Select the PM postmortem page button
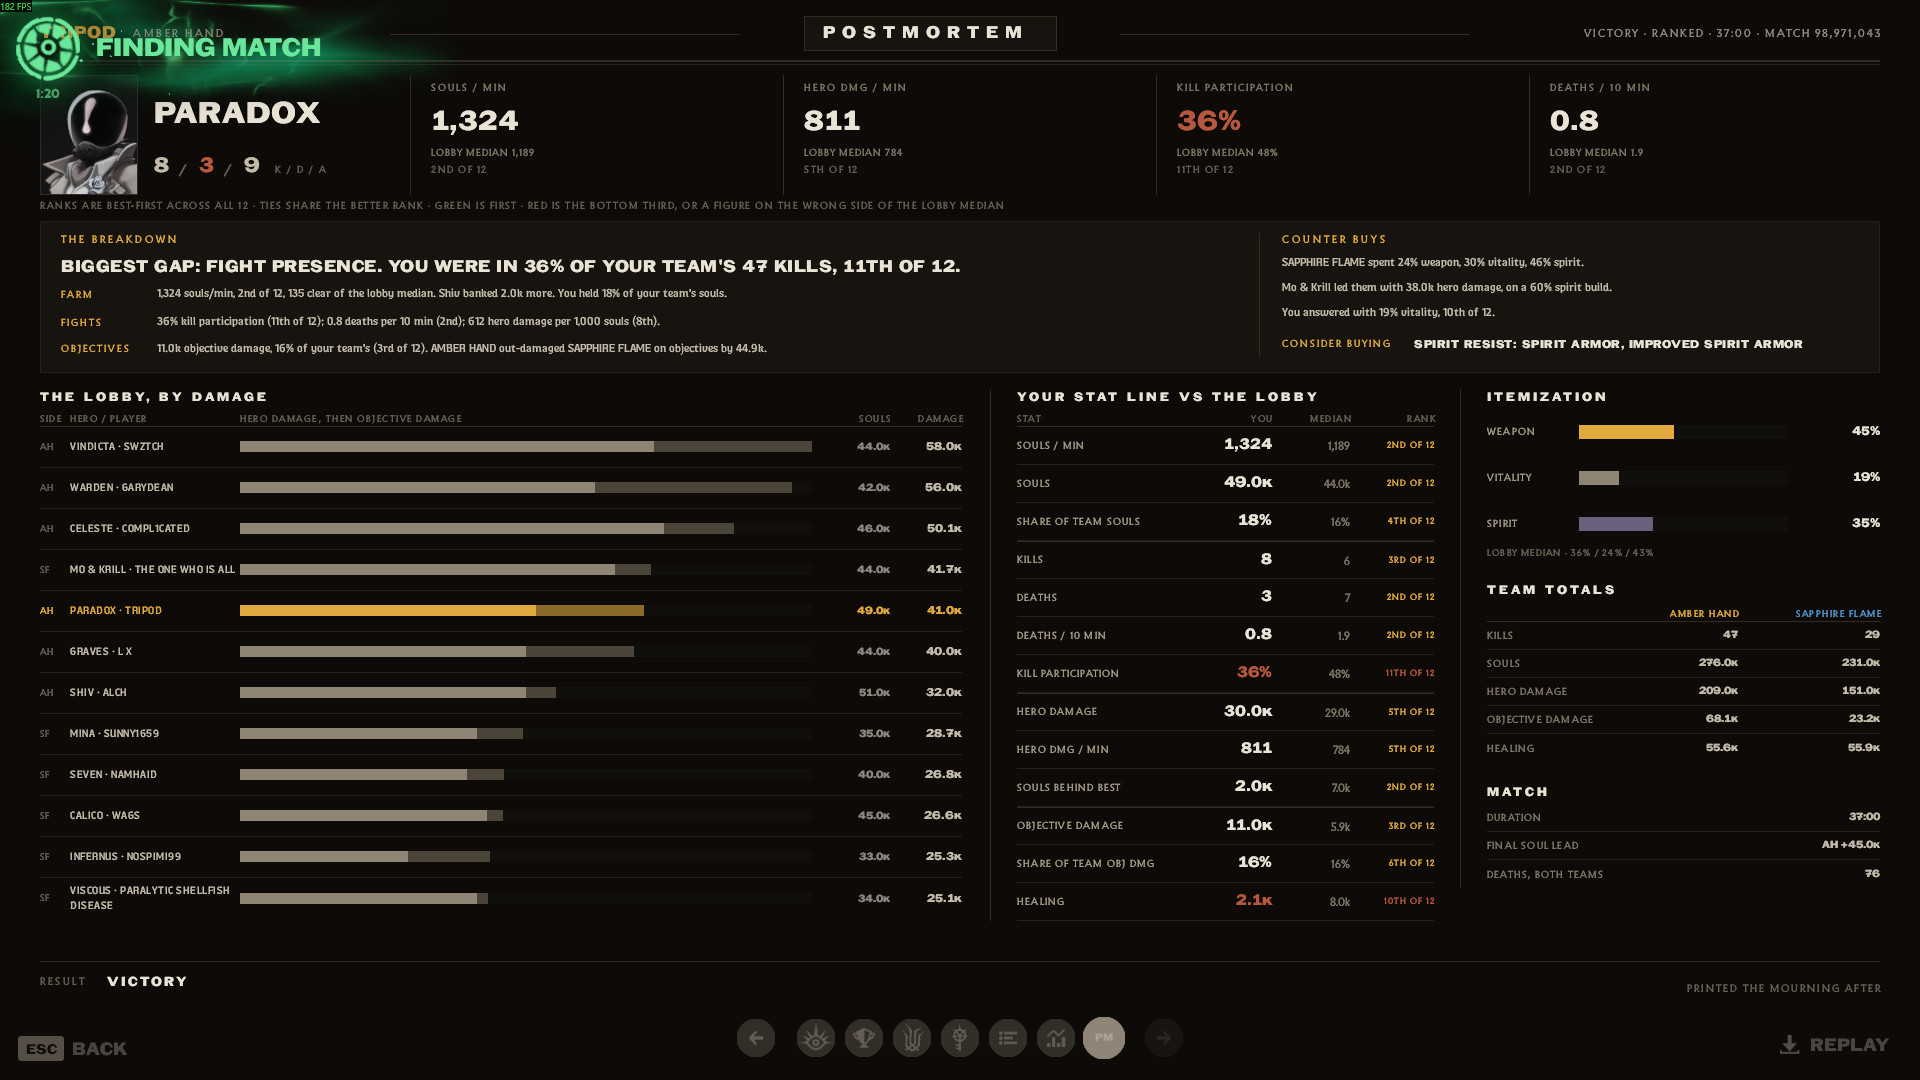This screenshot has height=1080, width=1920. (1104, 1038)
